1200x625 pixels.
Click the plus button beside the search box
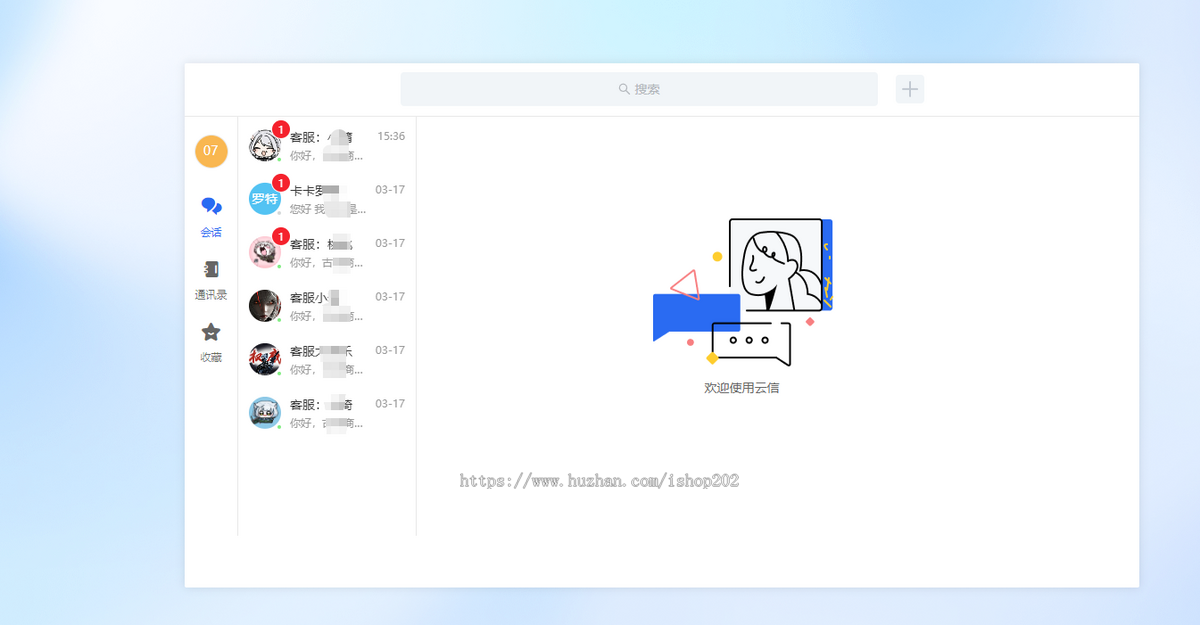click(x=910, y=89)
